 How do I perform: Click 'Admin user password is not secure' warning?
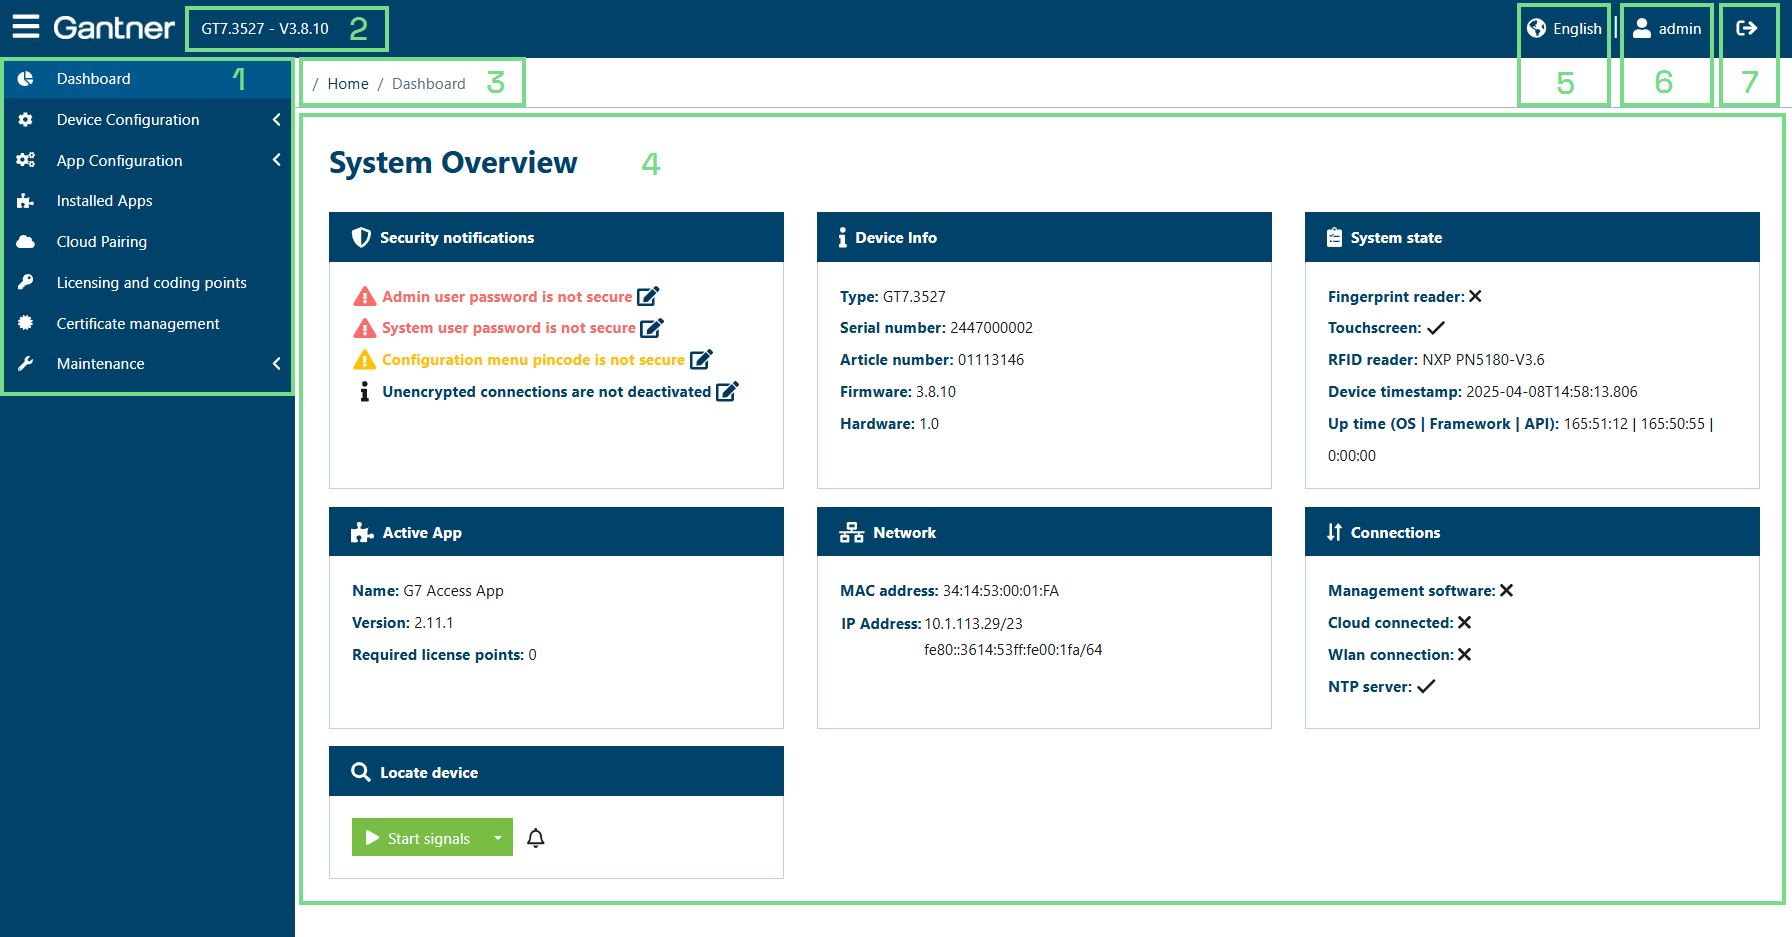pos(507,297)
